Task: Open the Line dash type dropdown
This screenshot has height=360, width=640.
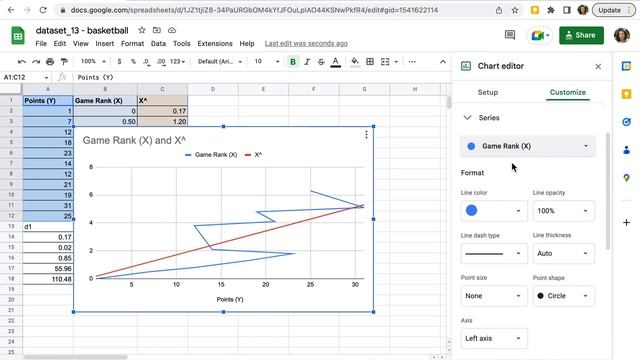Action: pos(494,253)
